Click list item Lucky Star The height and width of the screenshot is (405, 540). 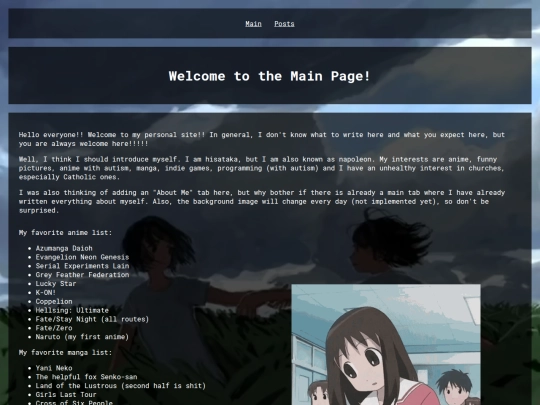click(x=56, y=284)
